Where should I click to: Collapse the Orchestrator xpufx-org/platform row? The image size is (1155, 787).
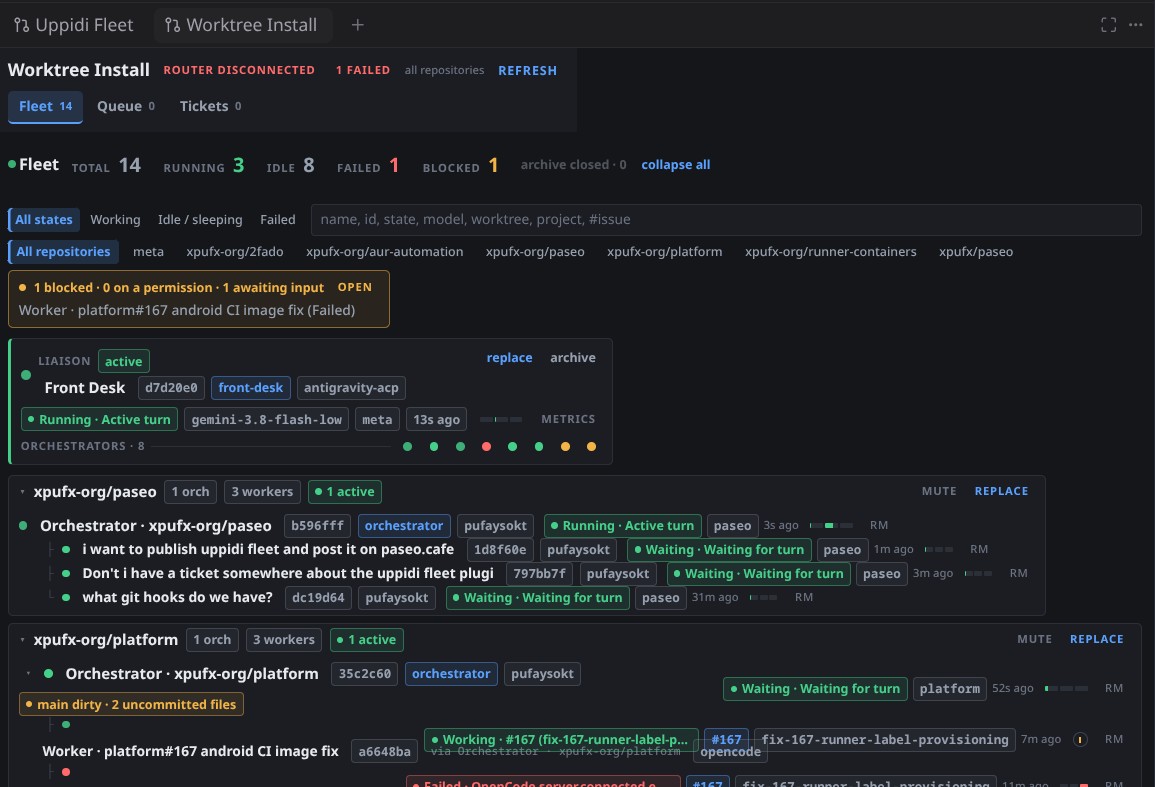click(x=28, y=674)
